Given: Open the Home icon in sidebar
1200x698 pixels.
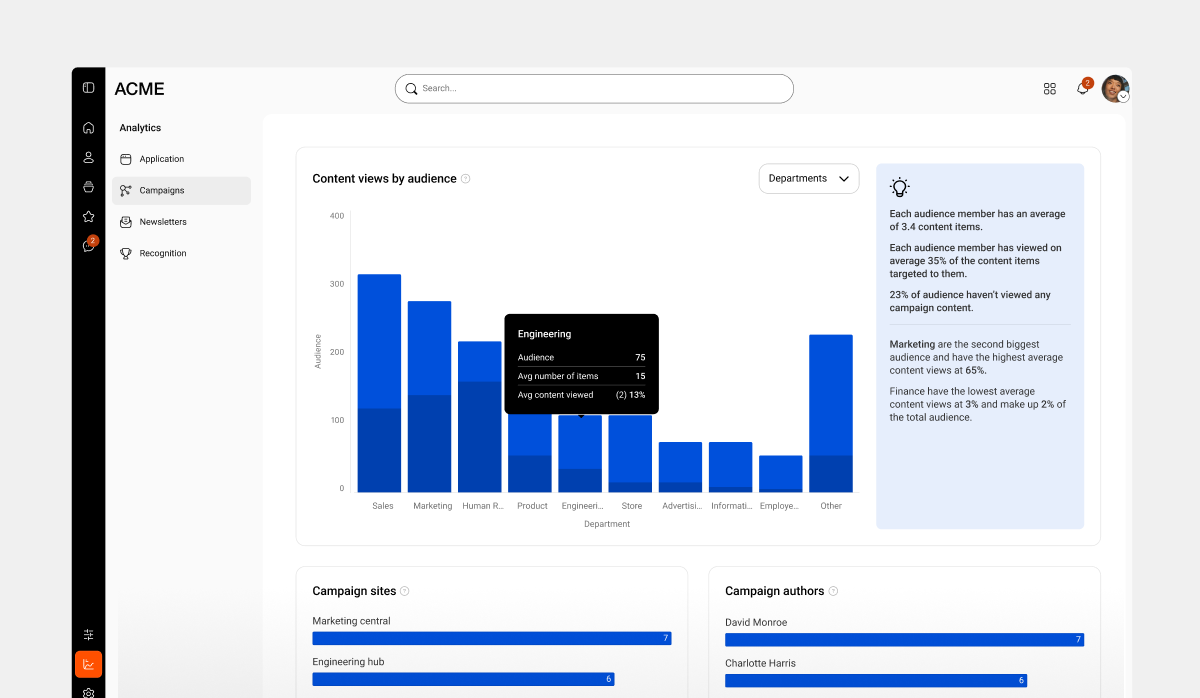Looking at the screenshot, I should 88,127.
